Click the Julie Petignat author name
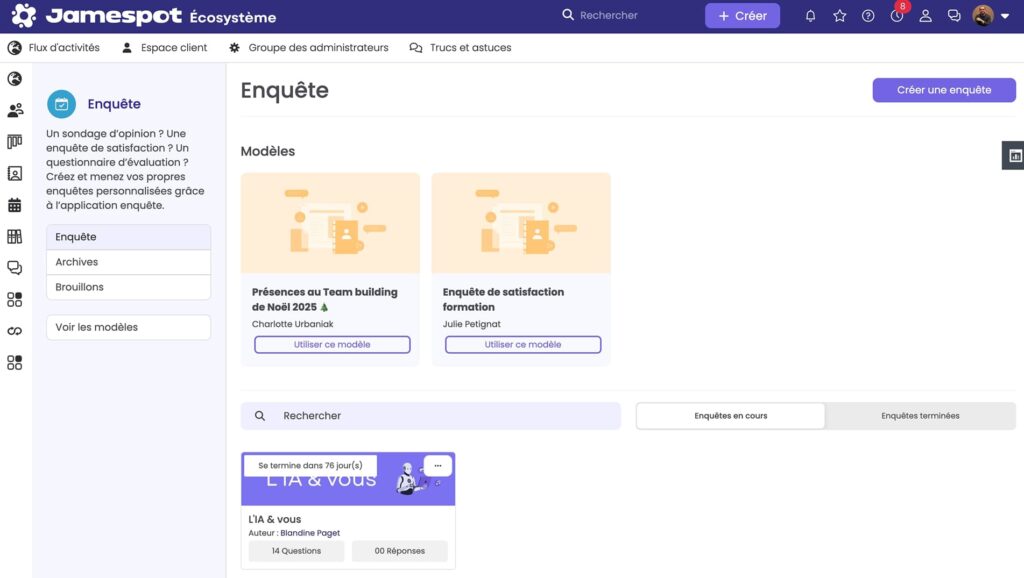1024x578 pixels. coord(472,324)
